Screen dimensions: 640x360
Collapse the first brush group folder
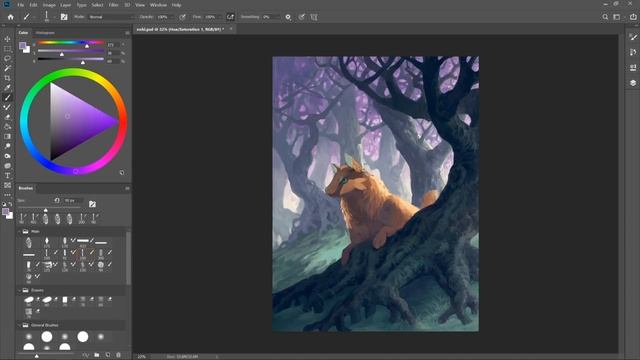coord(19,231)
